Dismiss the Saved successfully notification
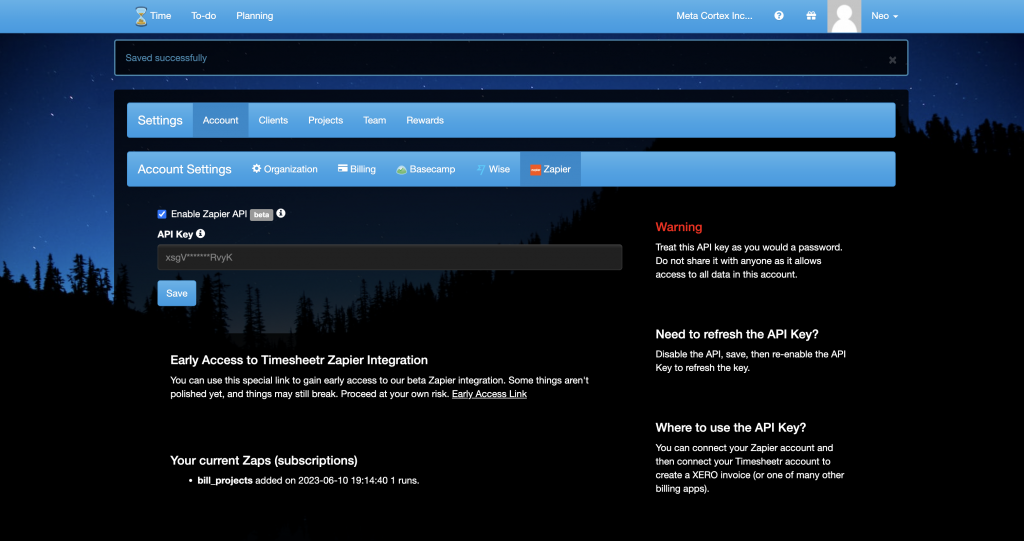1024x541 pixels. tap(892, 60)
